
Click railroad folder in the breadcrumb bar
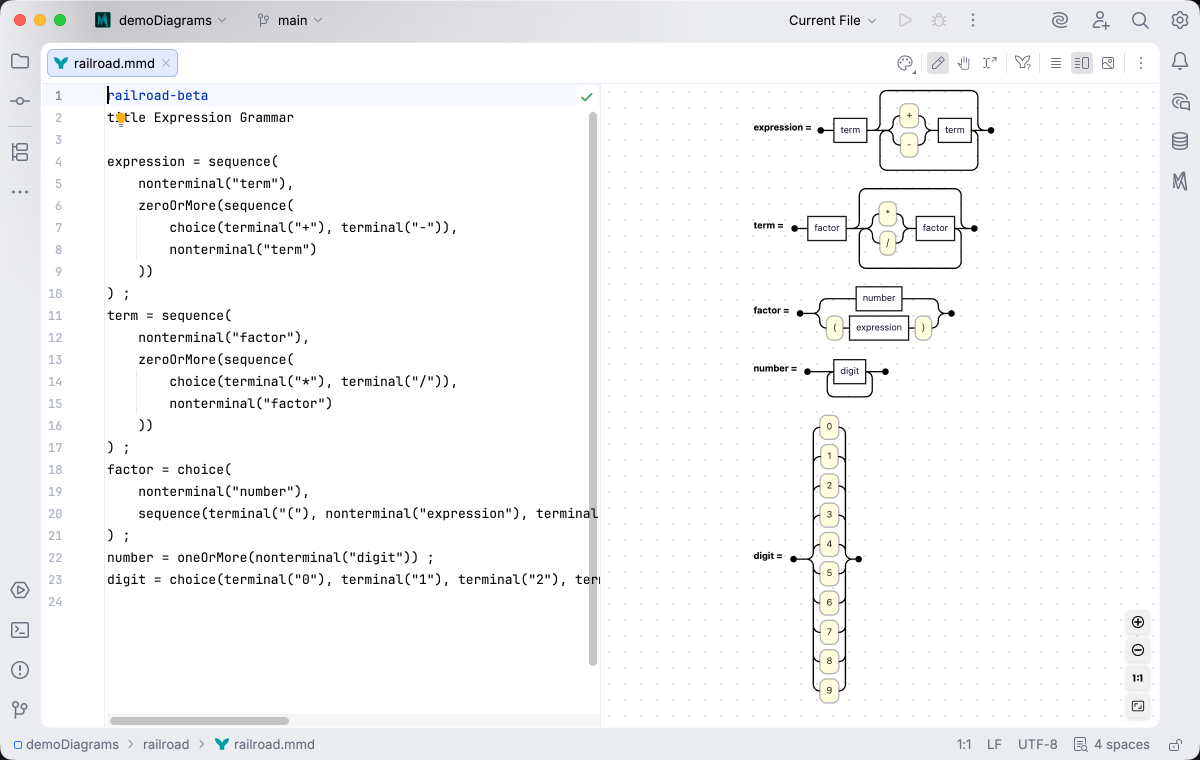tap(166, 744)
